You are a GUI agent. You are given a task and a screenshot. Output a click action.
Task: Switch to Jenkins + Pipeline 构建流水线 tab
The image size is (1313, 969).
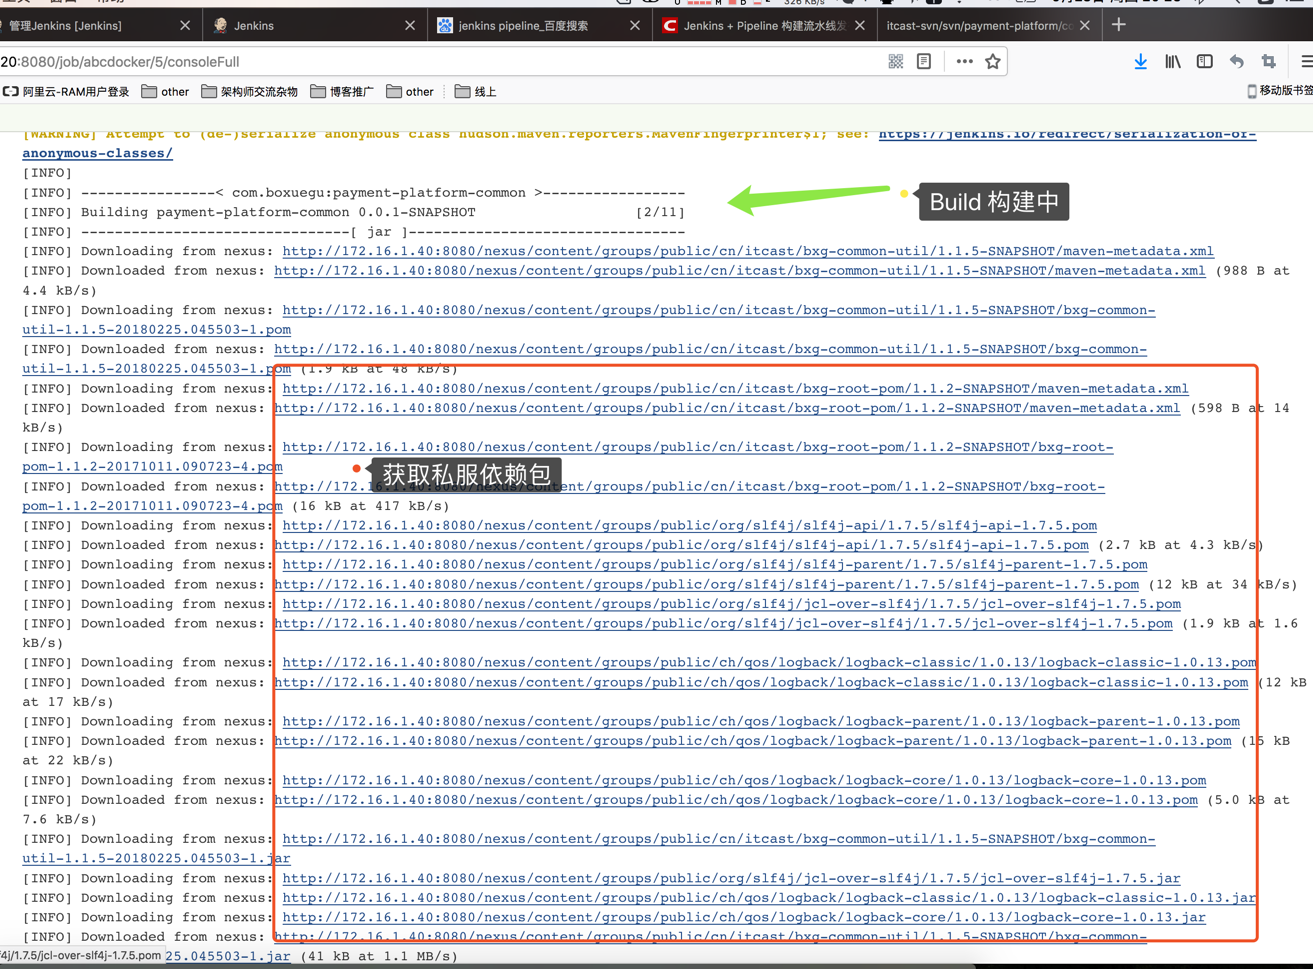tap(763, 26)
